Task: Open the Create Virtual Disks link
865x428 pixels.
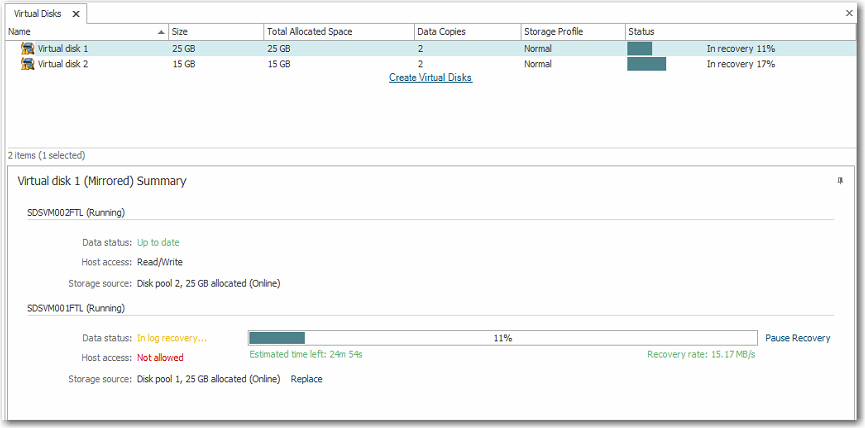Action: [430, 78]
